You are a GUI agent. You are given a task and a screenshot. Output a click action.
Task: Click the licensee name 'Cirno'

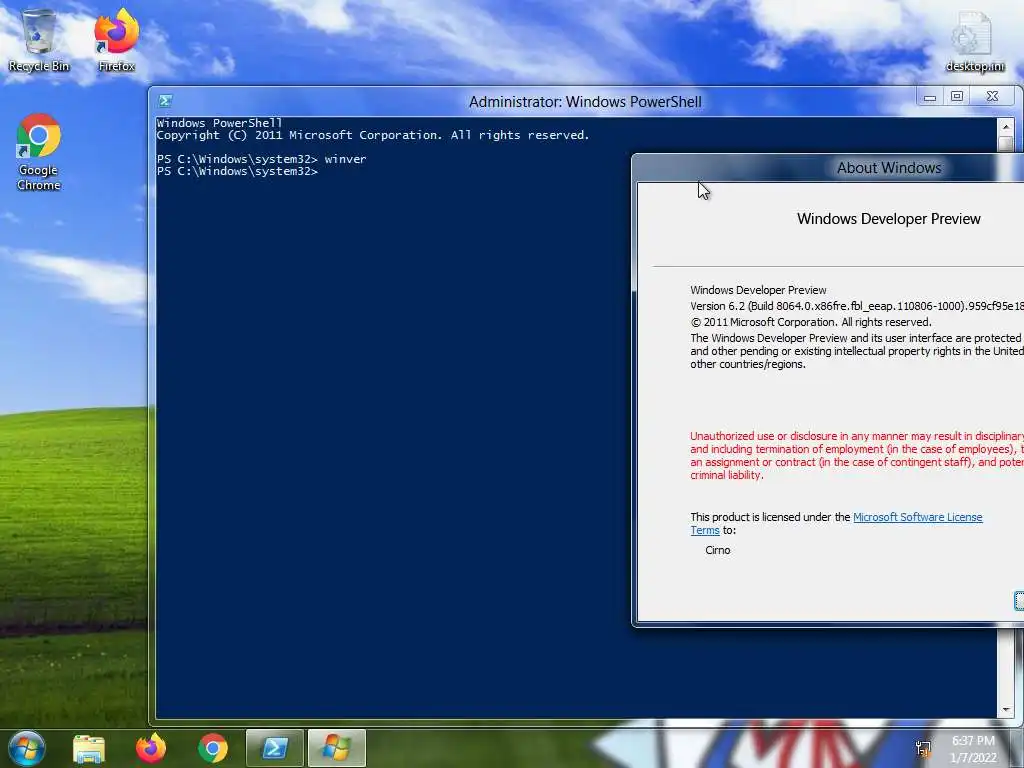pos(718,550)
